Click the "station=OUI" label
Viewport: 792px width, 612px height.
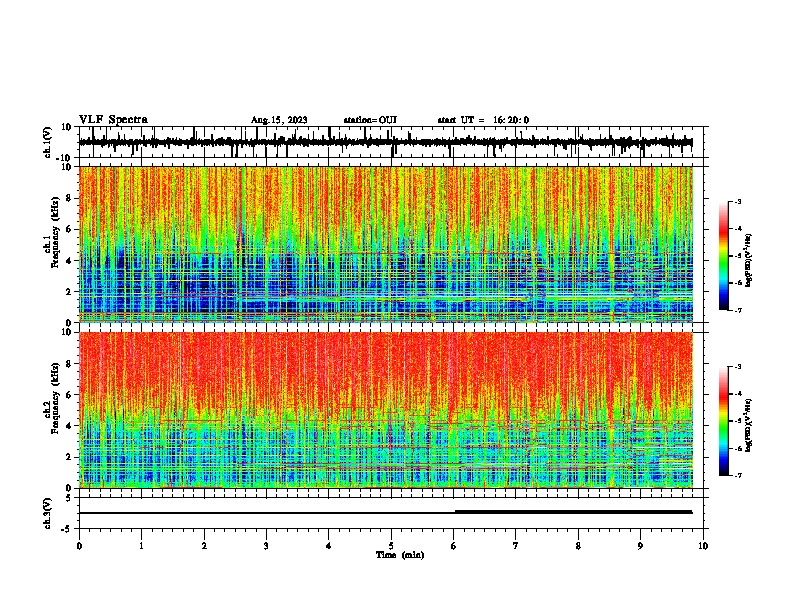click(370, 120)
